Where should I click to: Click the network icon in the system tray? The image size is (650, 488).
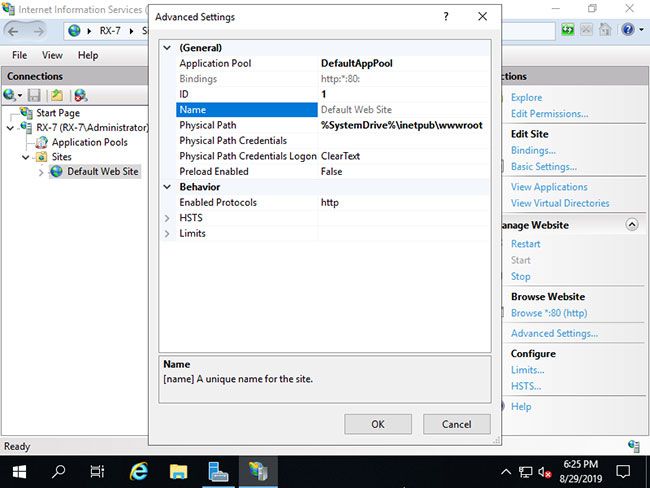pos(526,472)
